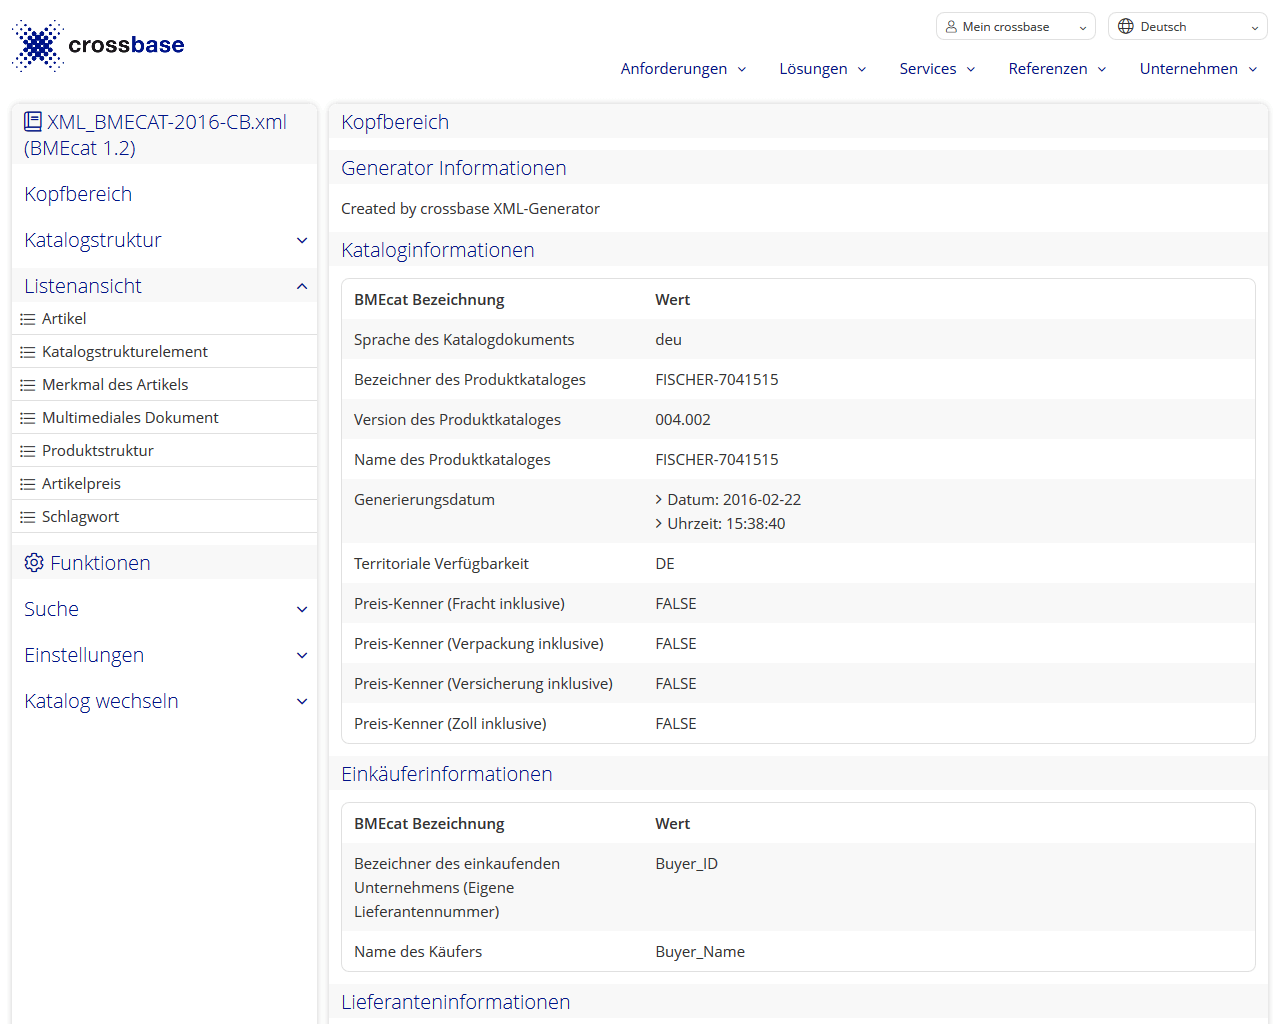Open the Artikel list view

click(64, 319)
